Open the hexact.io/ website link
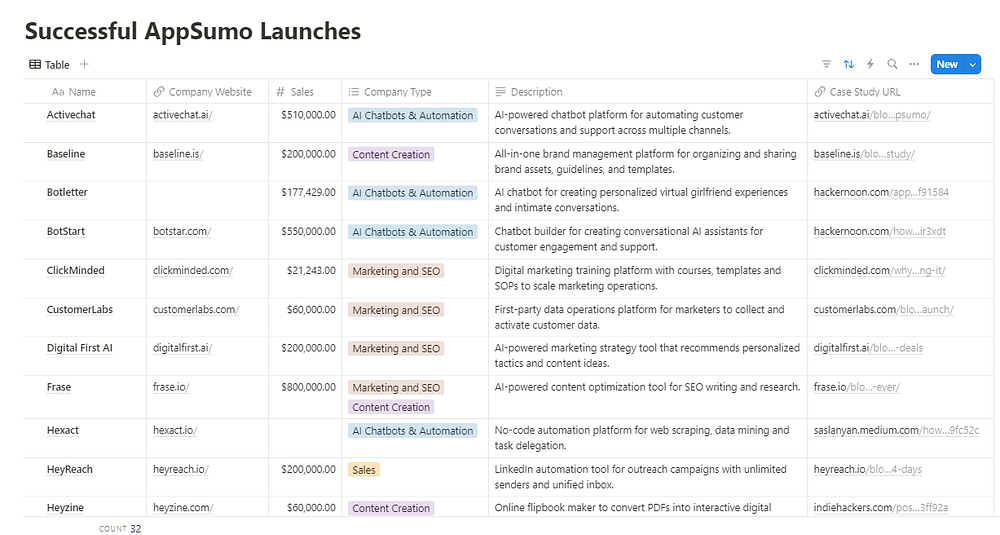The image size is (1000, 535). coord(175,430)
